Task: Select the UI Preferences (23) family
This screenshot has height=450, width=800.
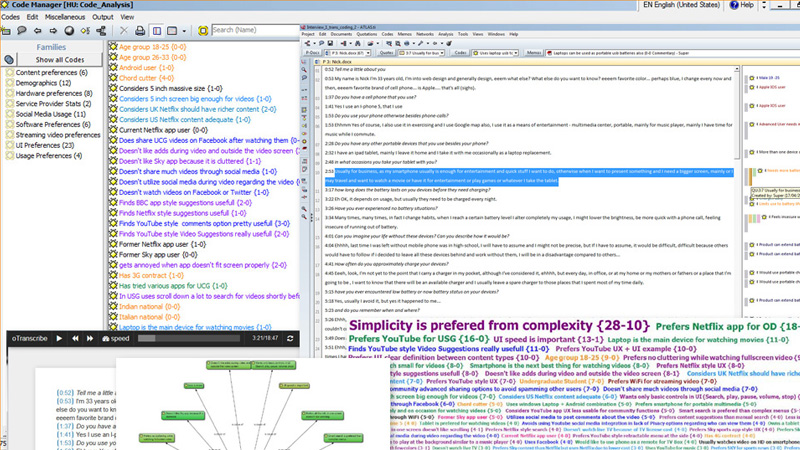Action: (44, 145)
